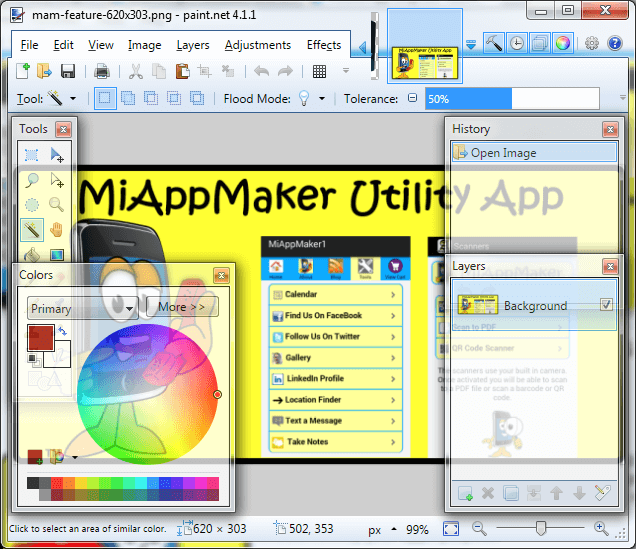
Task: Open the Adjustments menu
Action: [258, 45]
